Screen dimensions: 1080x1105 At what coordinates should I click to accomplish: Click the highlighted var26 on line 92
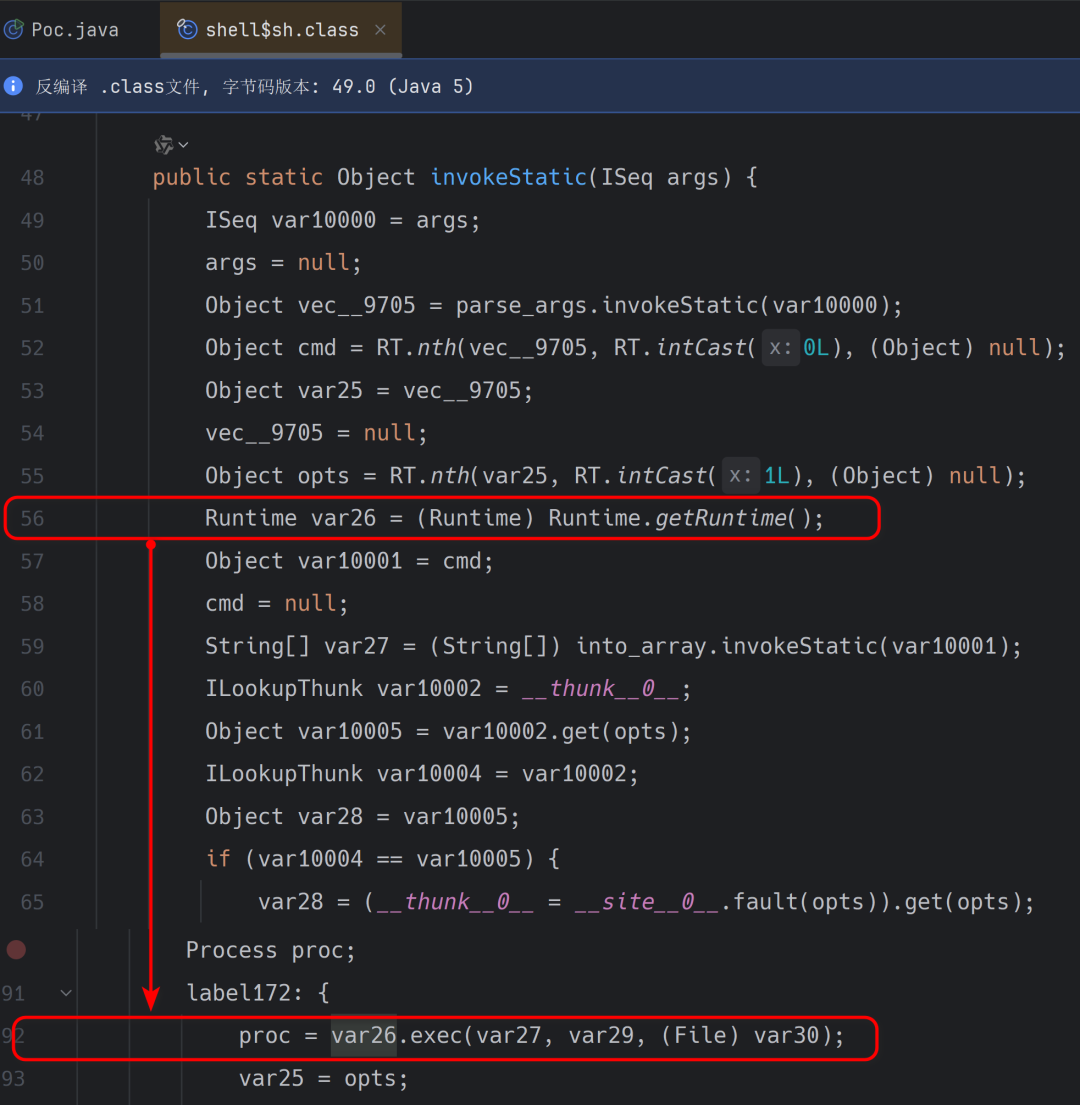[x=364, y=1035]
